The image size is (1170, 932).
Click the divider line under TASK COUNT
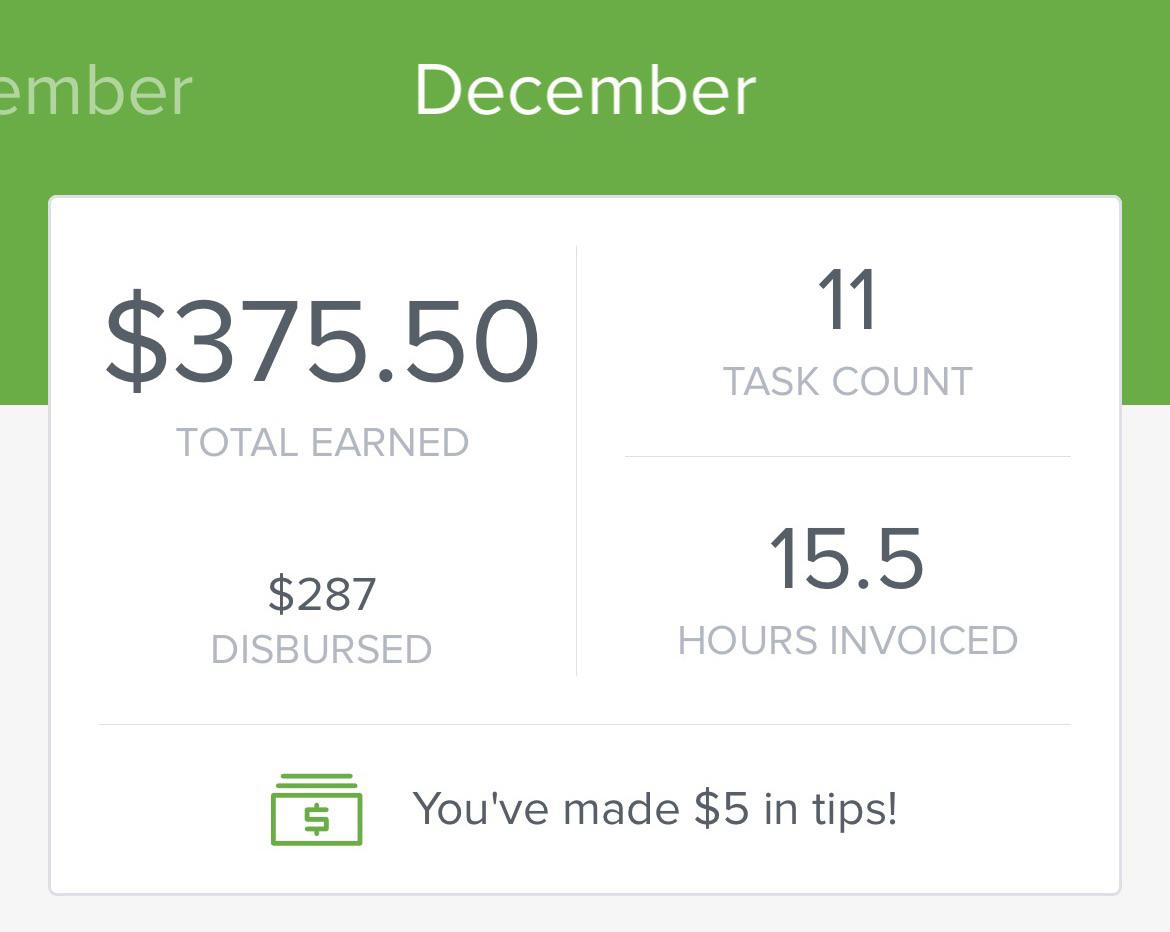click(x=847, y=457)
